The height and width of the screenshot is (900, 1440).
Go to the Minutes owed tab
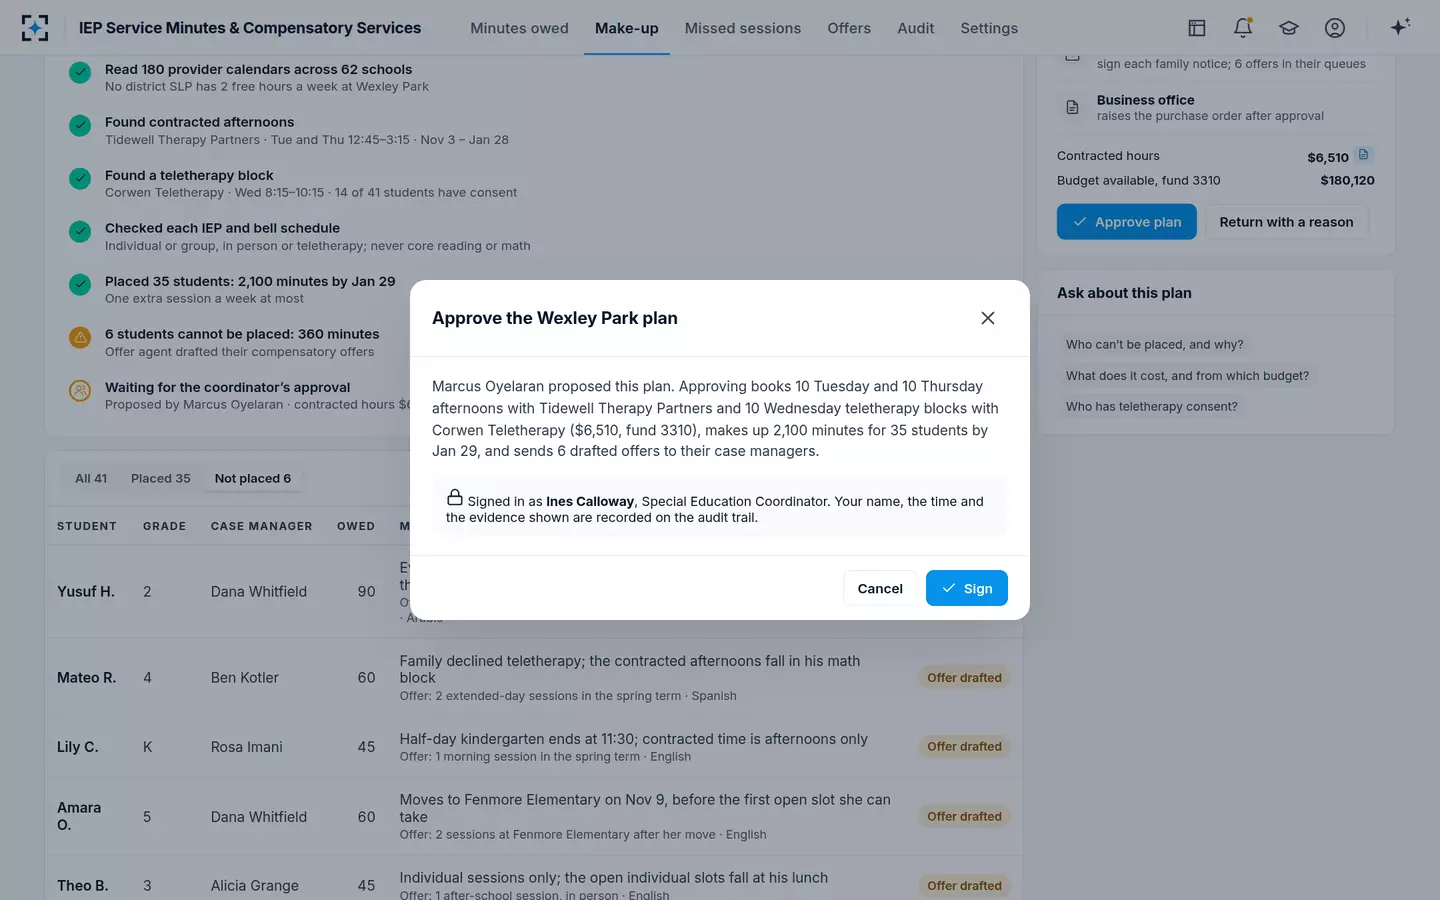[x=519, y=28]
